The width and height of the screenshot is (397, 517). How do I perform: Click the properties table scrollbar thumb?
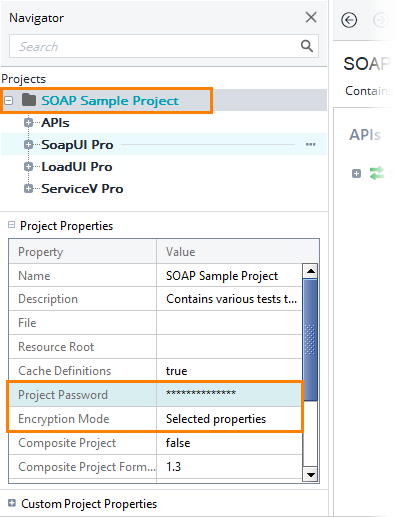310,339
